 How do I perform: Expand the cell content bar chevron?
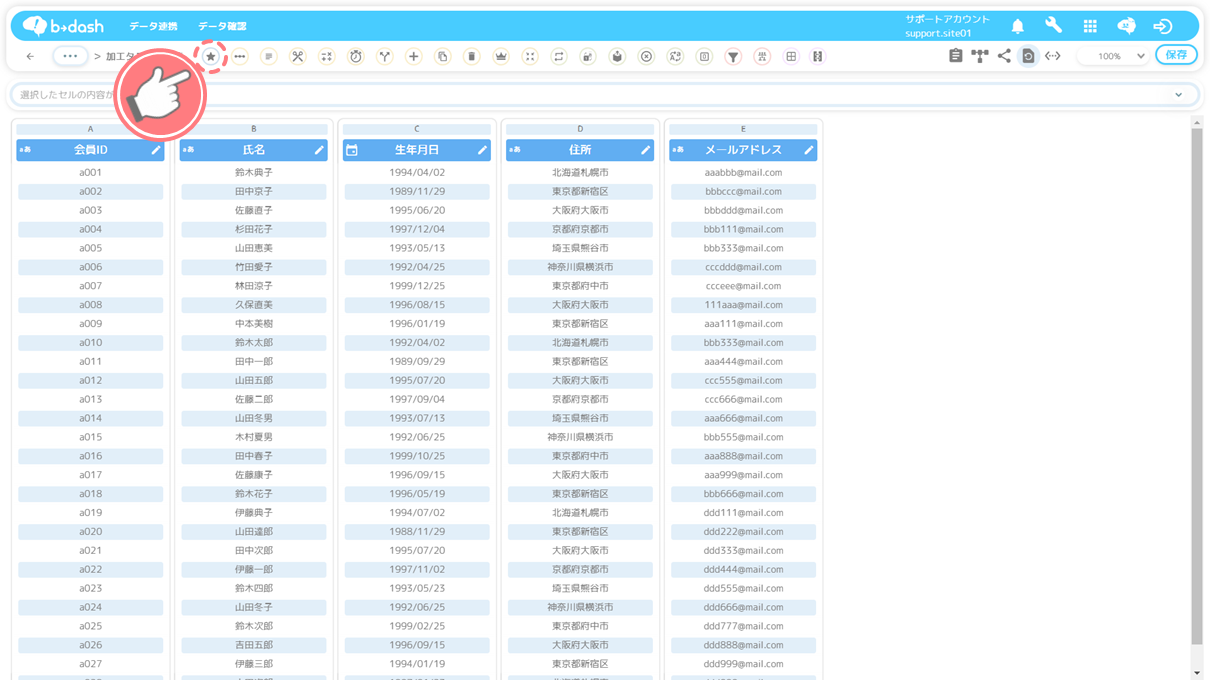point(1179,95)
